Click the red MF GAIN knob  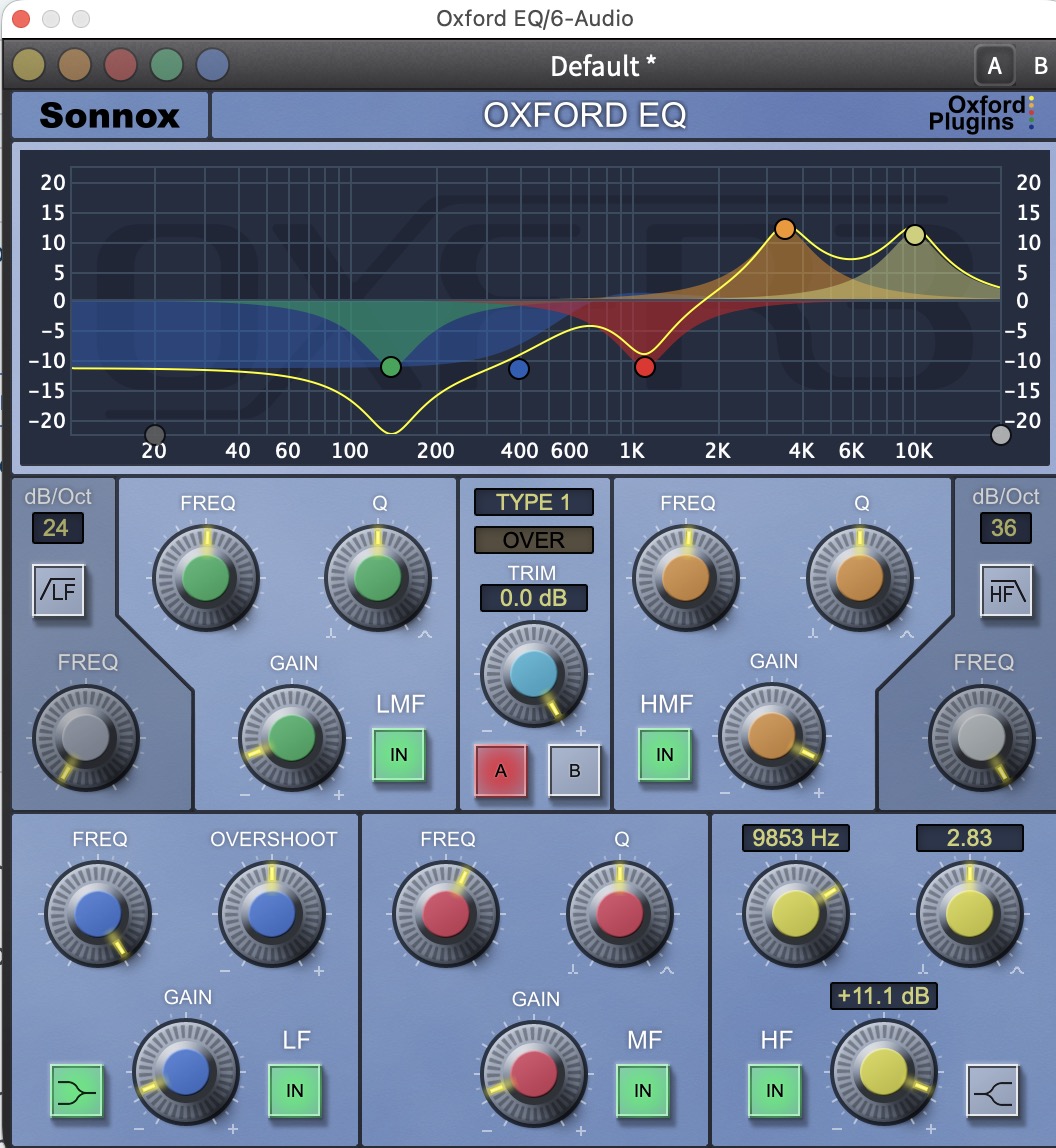[x=534, y=1073]
